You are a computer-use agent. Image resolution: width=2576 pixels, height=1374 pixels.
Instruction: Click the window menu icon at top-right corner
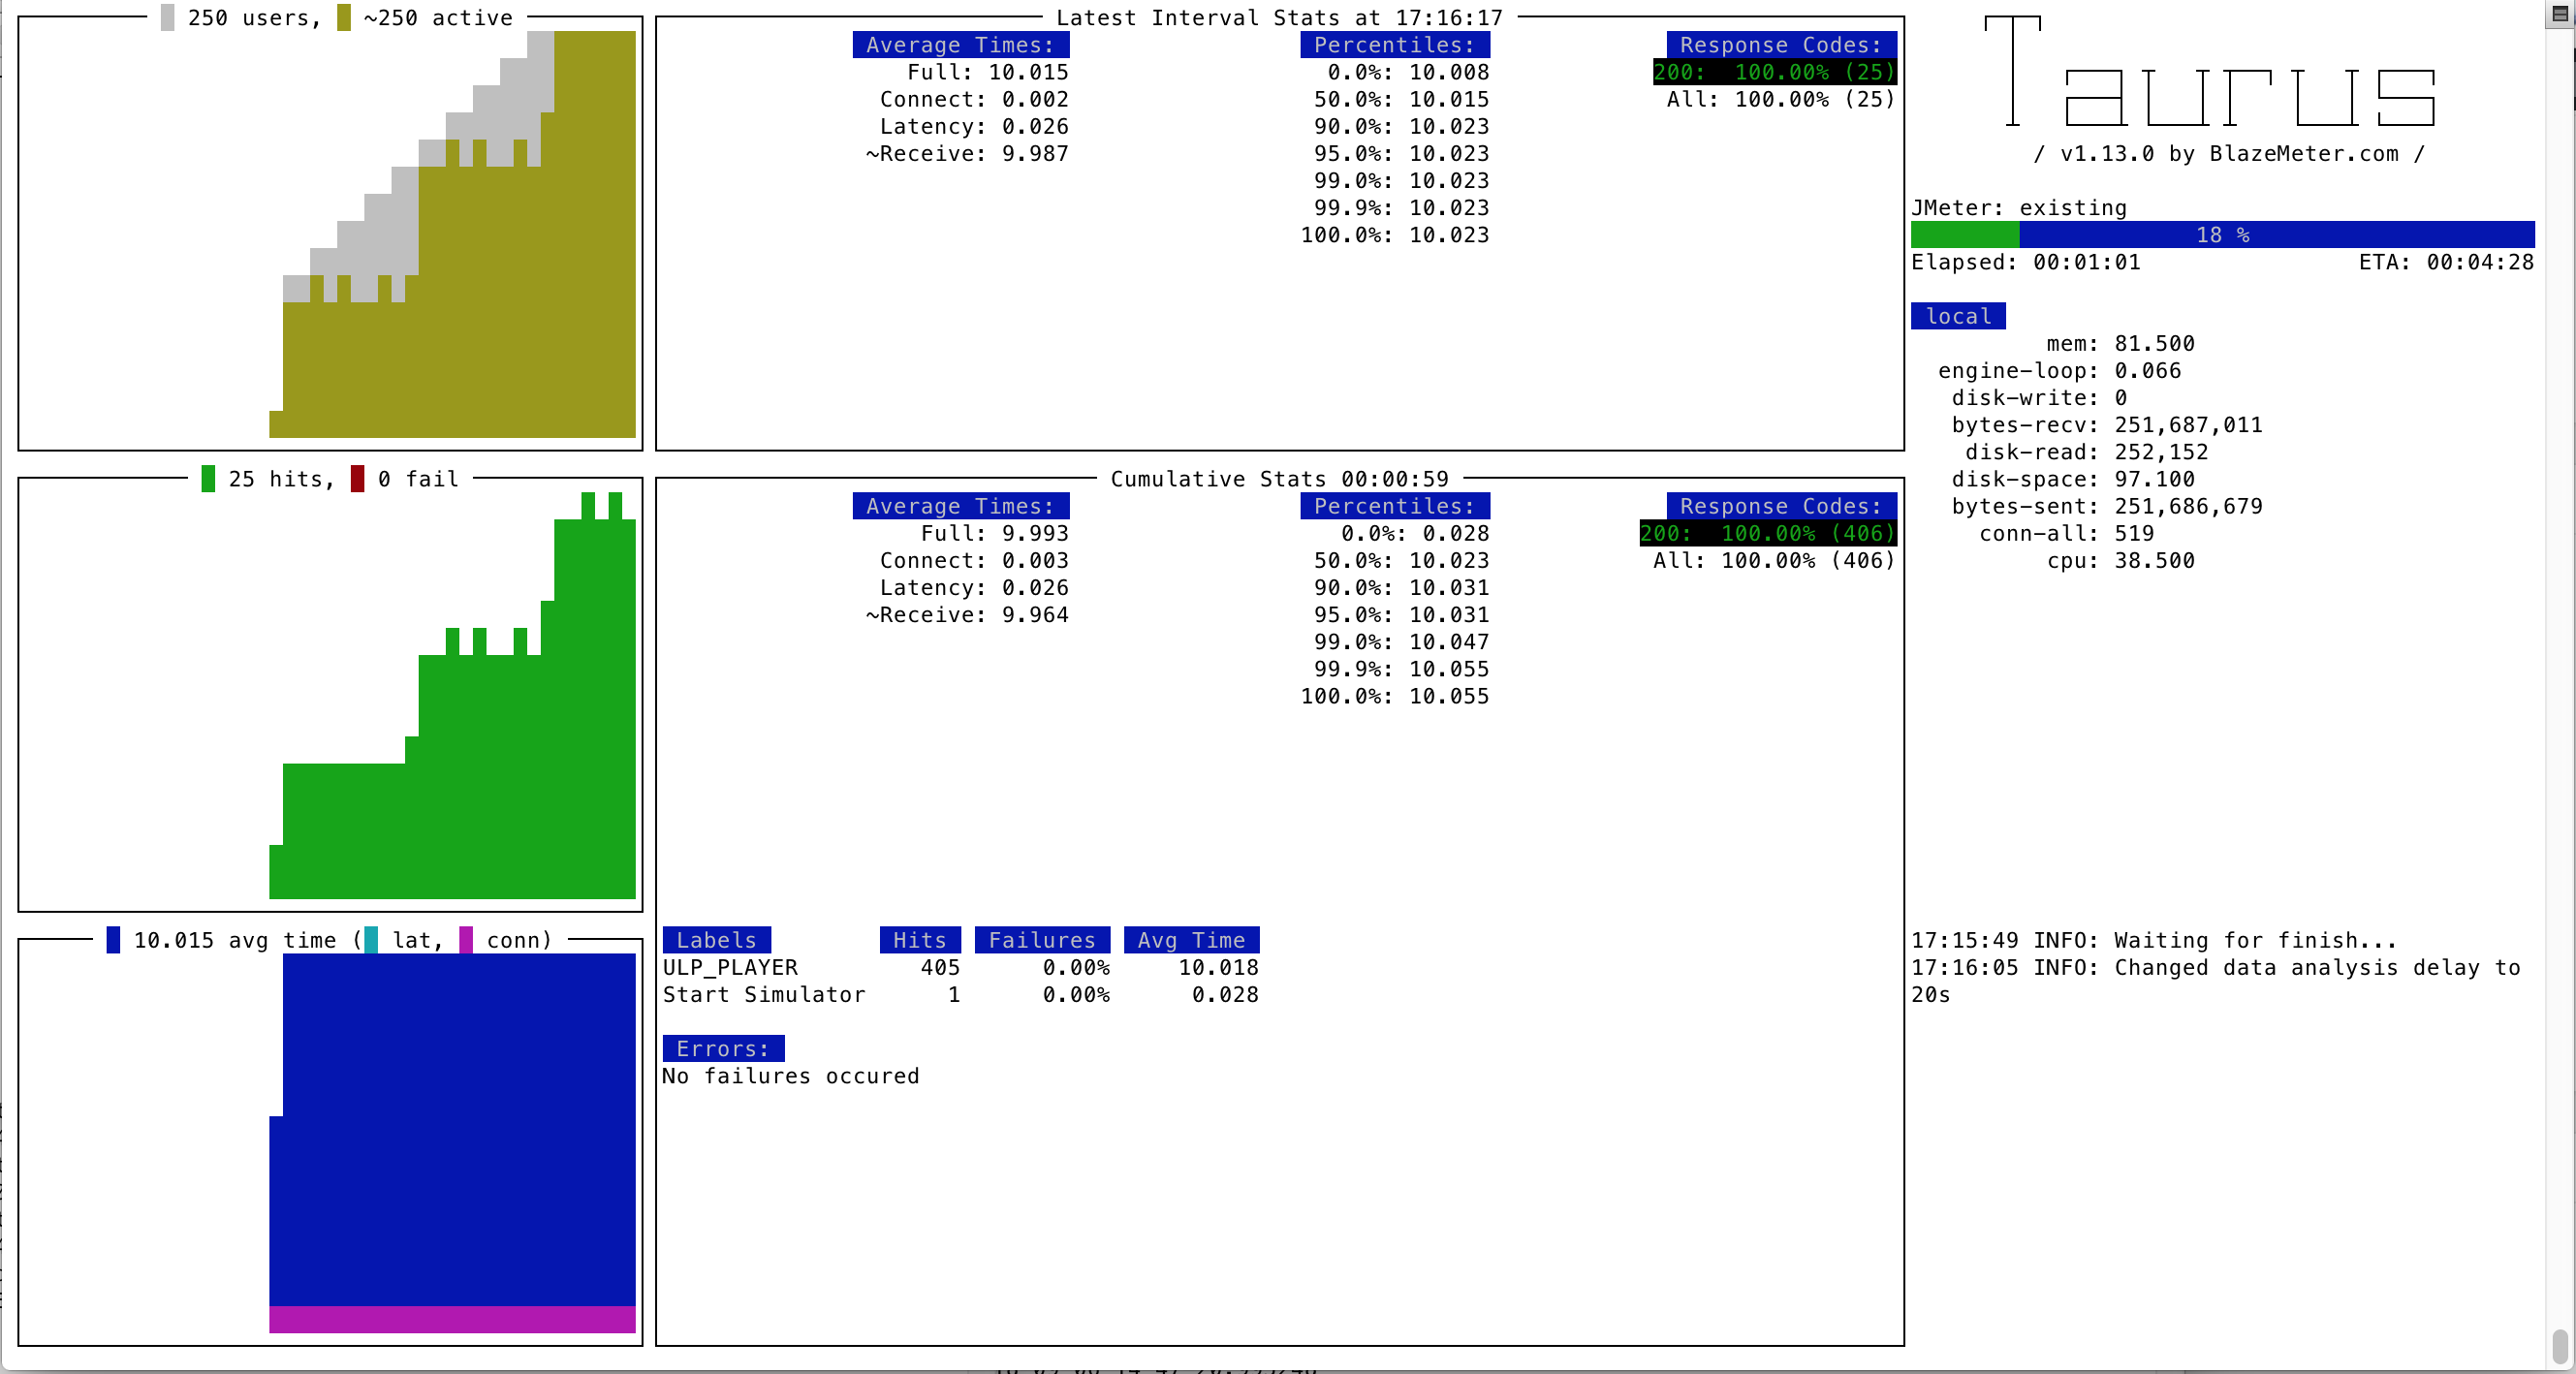pos(2560,14)
